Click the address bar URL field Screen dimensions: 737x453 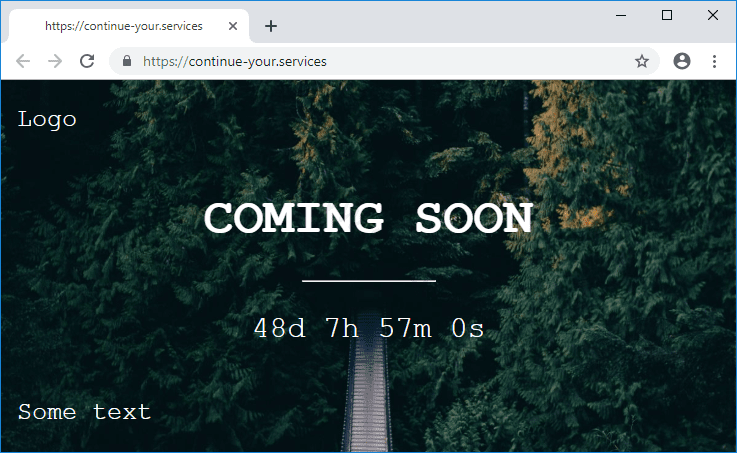(384, 61)
